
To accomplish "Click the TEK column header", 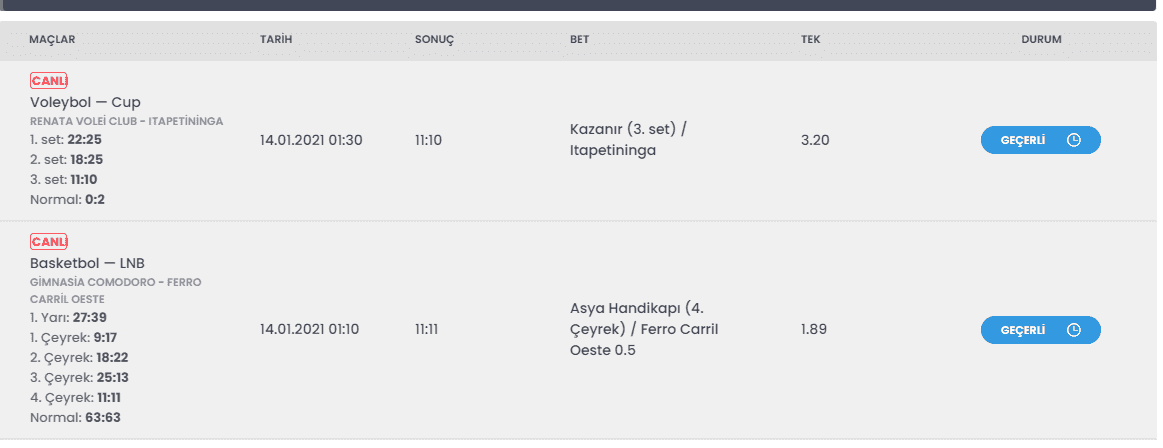I will coord(811,39).
